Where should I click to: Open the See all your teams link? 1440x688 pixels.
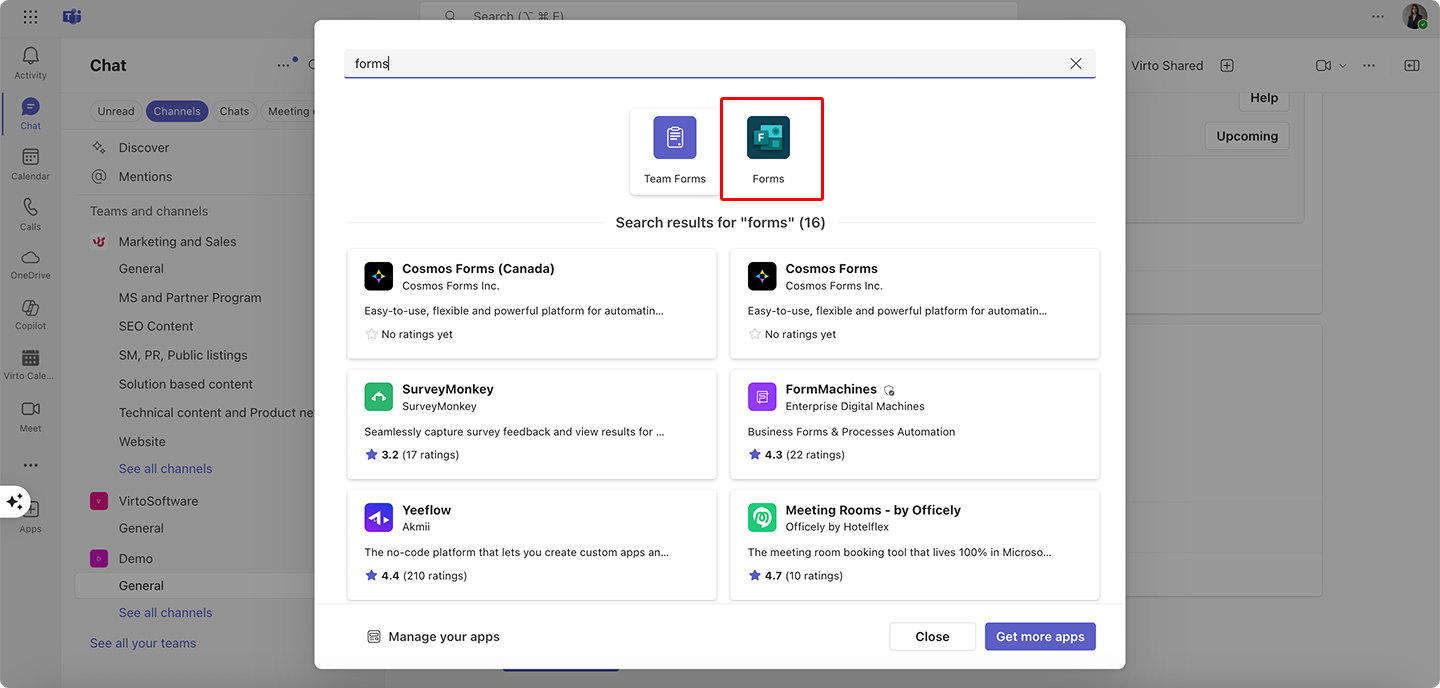point(143,642)
